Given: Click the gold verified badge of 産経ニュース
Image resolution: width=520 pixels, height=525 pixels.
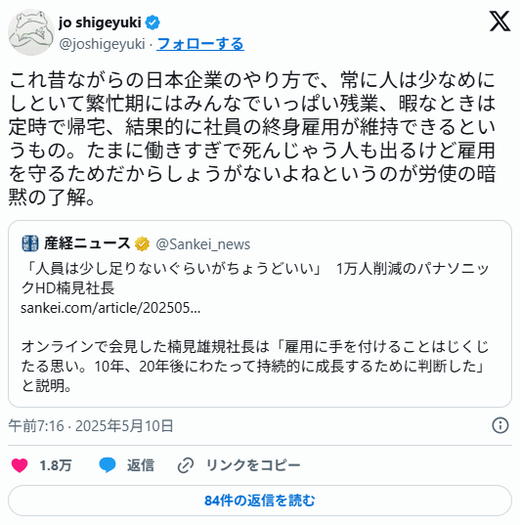Looking at the screenshot, I should (142, 244).
